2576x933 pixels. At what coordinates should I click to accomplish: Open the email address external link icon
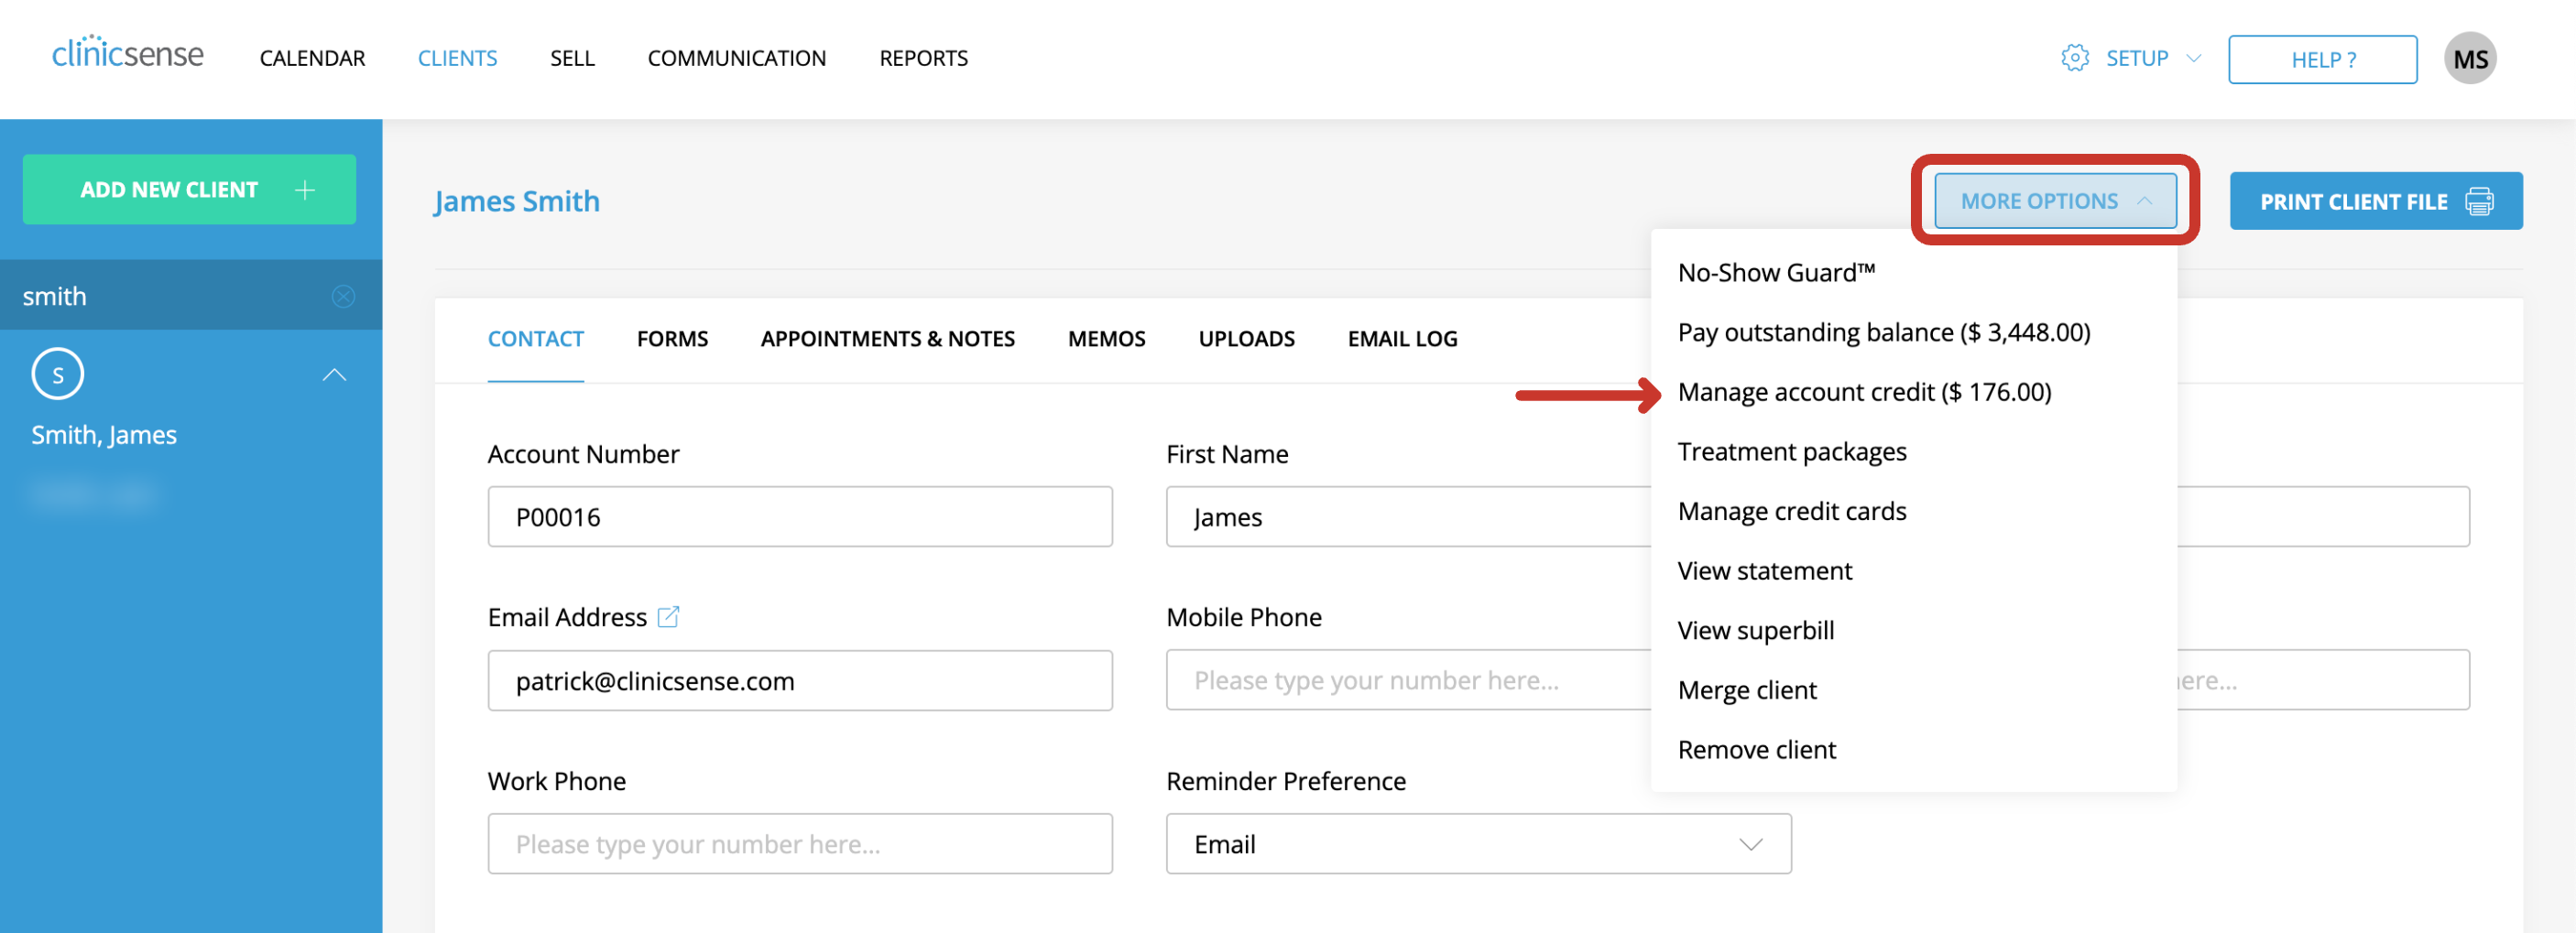coord(668,617)
